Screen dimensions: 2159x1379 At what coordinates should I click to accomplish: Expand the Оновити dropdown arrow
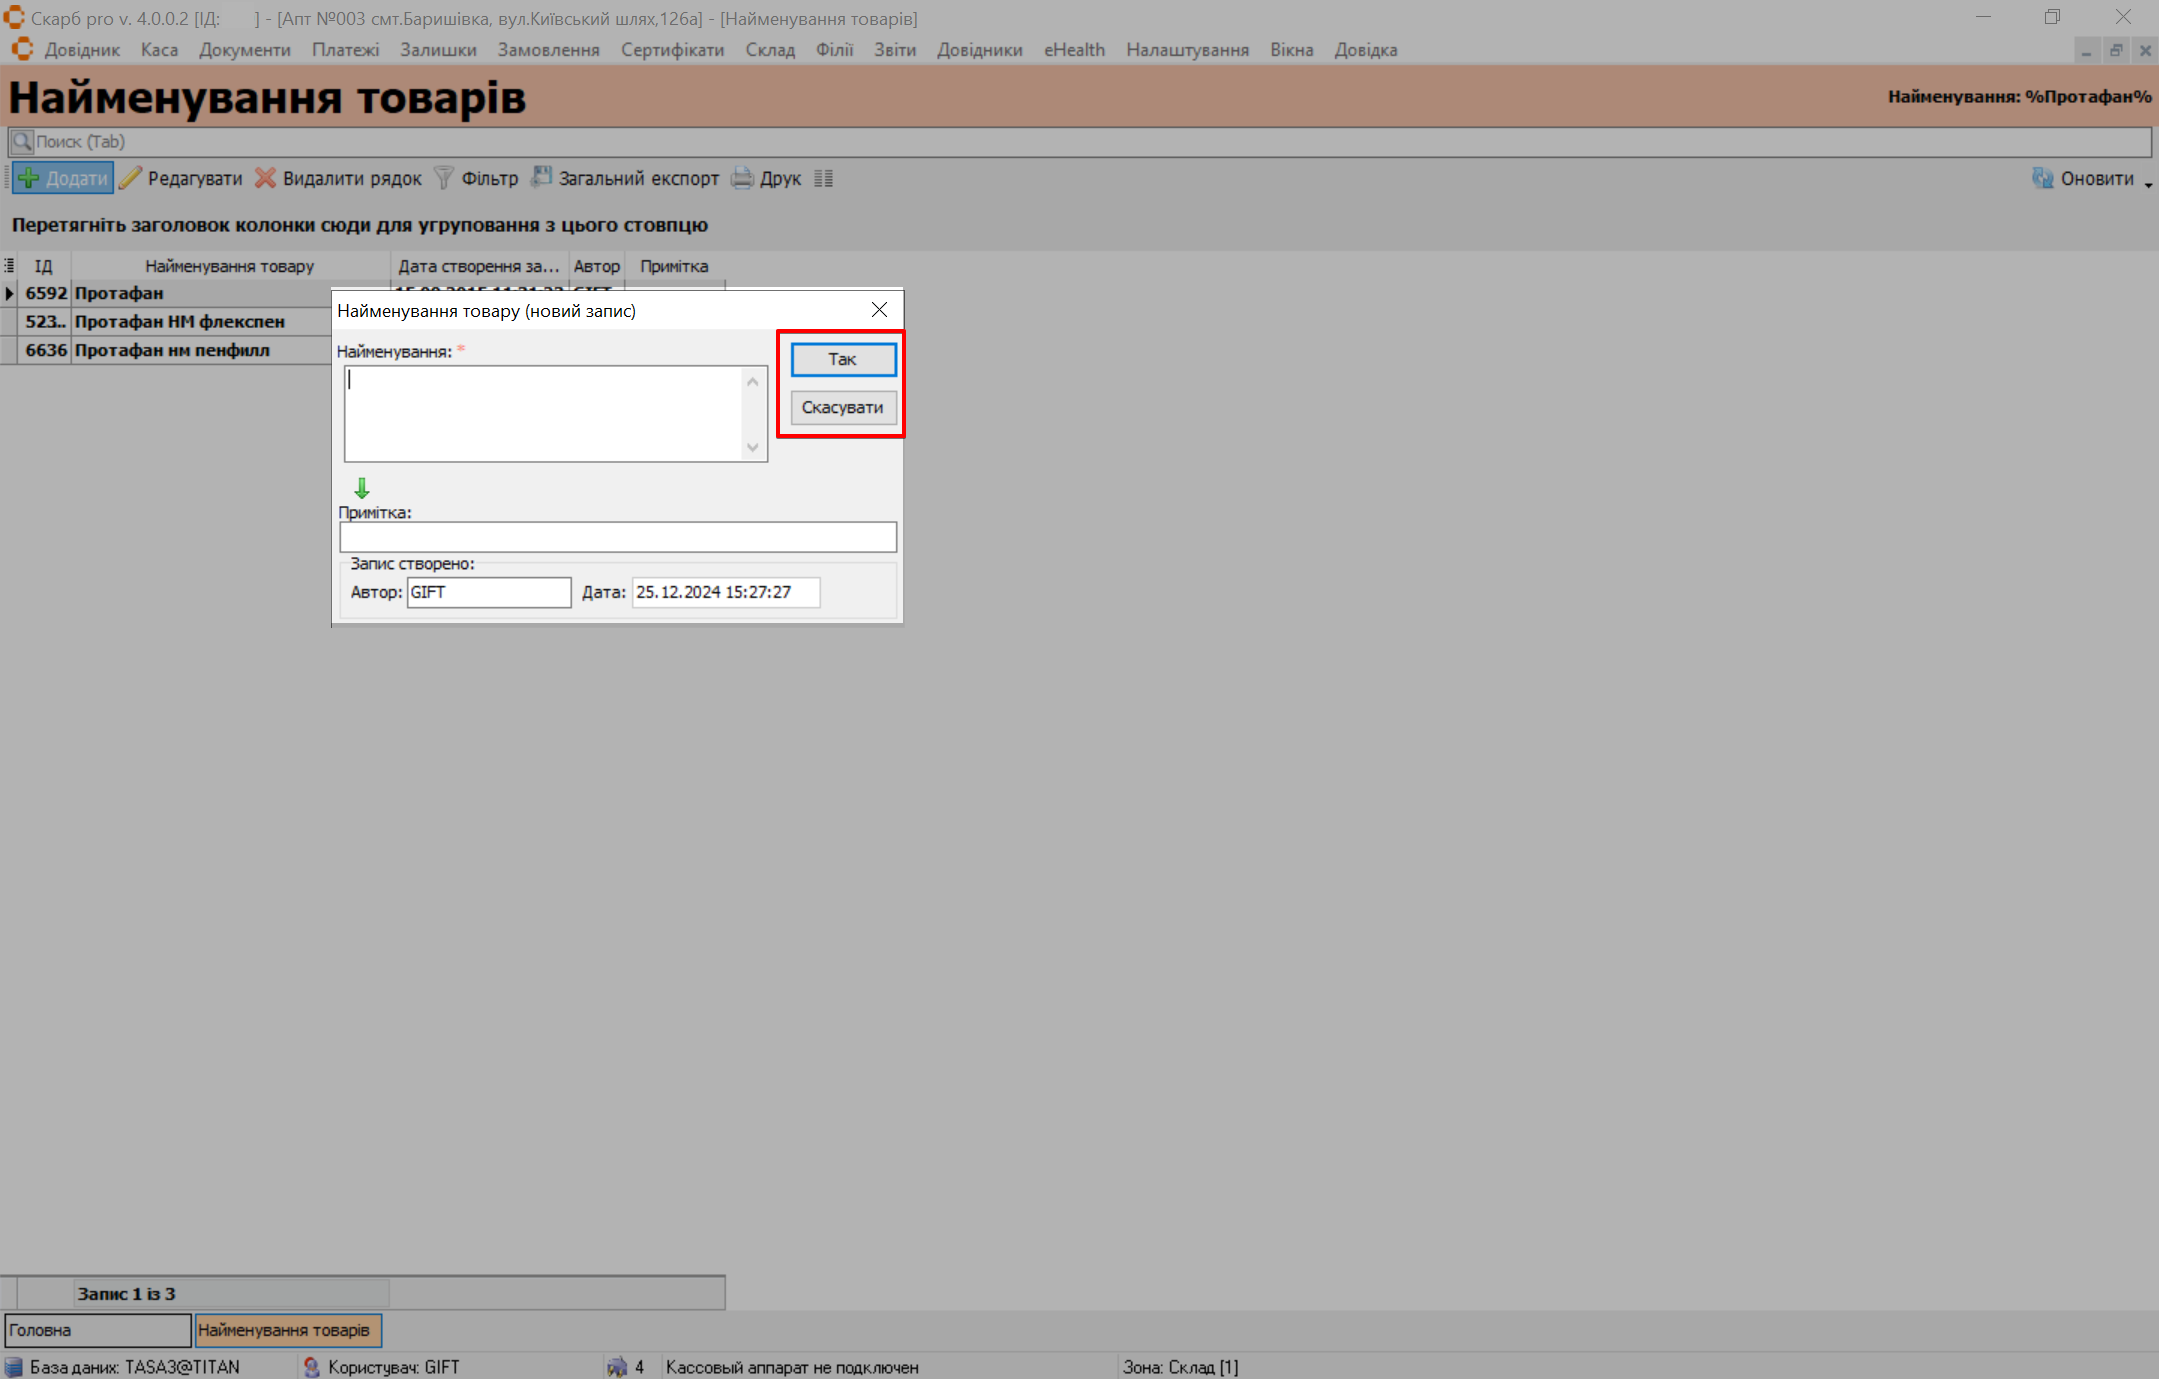pos(2147,184)
